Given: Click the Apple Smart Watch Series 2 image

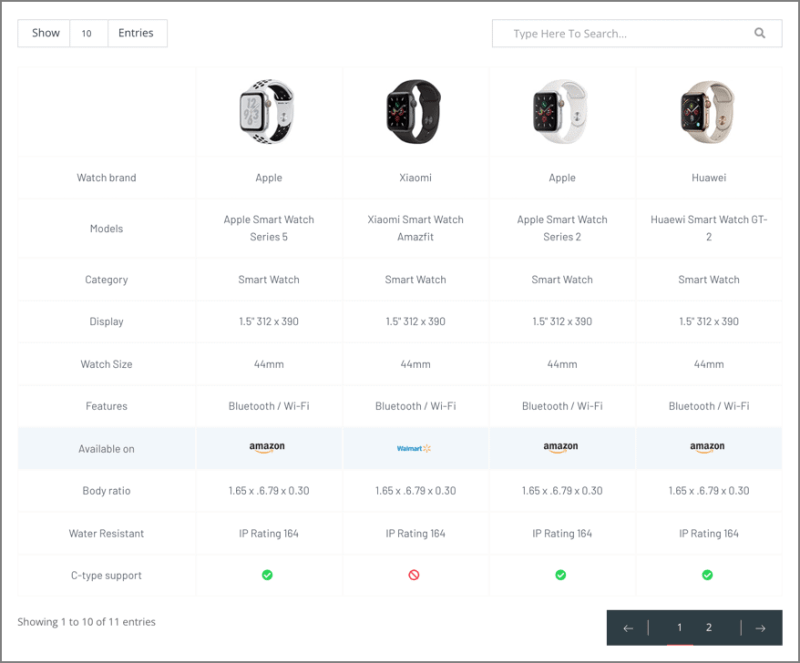Looking at the screenshot, I should pyautogui.click(x=561, y=111).
